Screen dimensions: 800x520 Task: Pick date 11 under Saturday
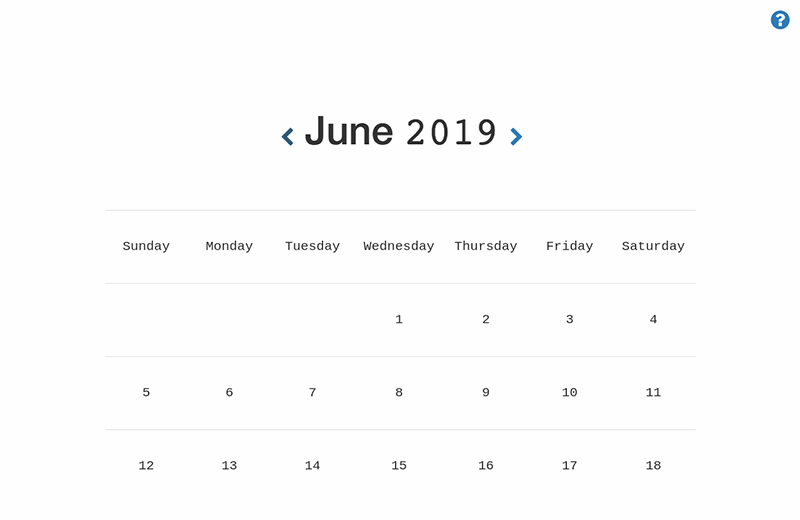tap(653, 392)
